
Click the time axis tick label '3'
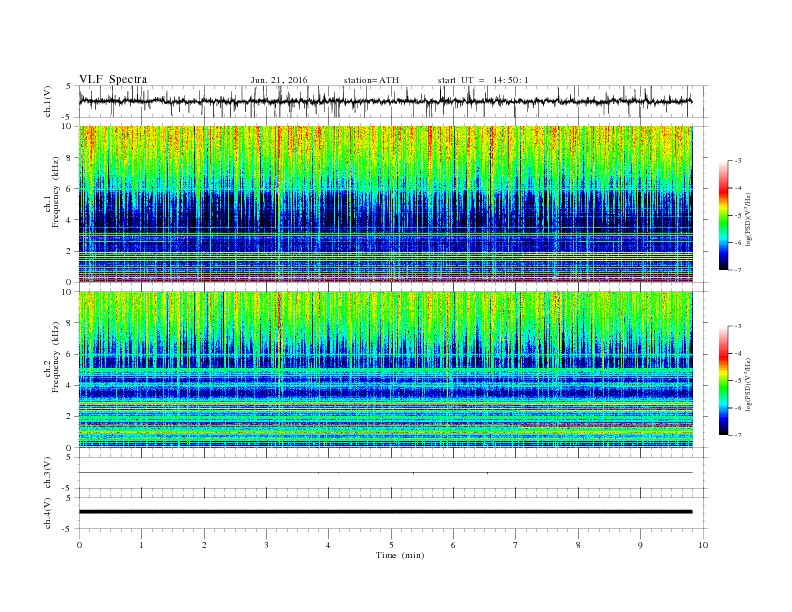pyautogui.click(x=266, y=545)
